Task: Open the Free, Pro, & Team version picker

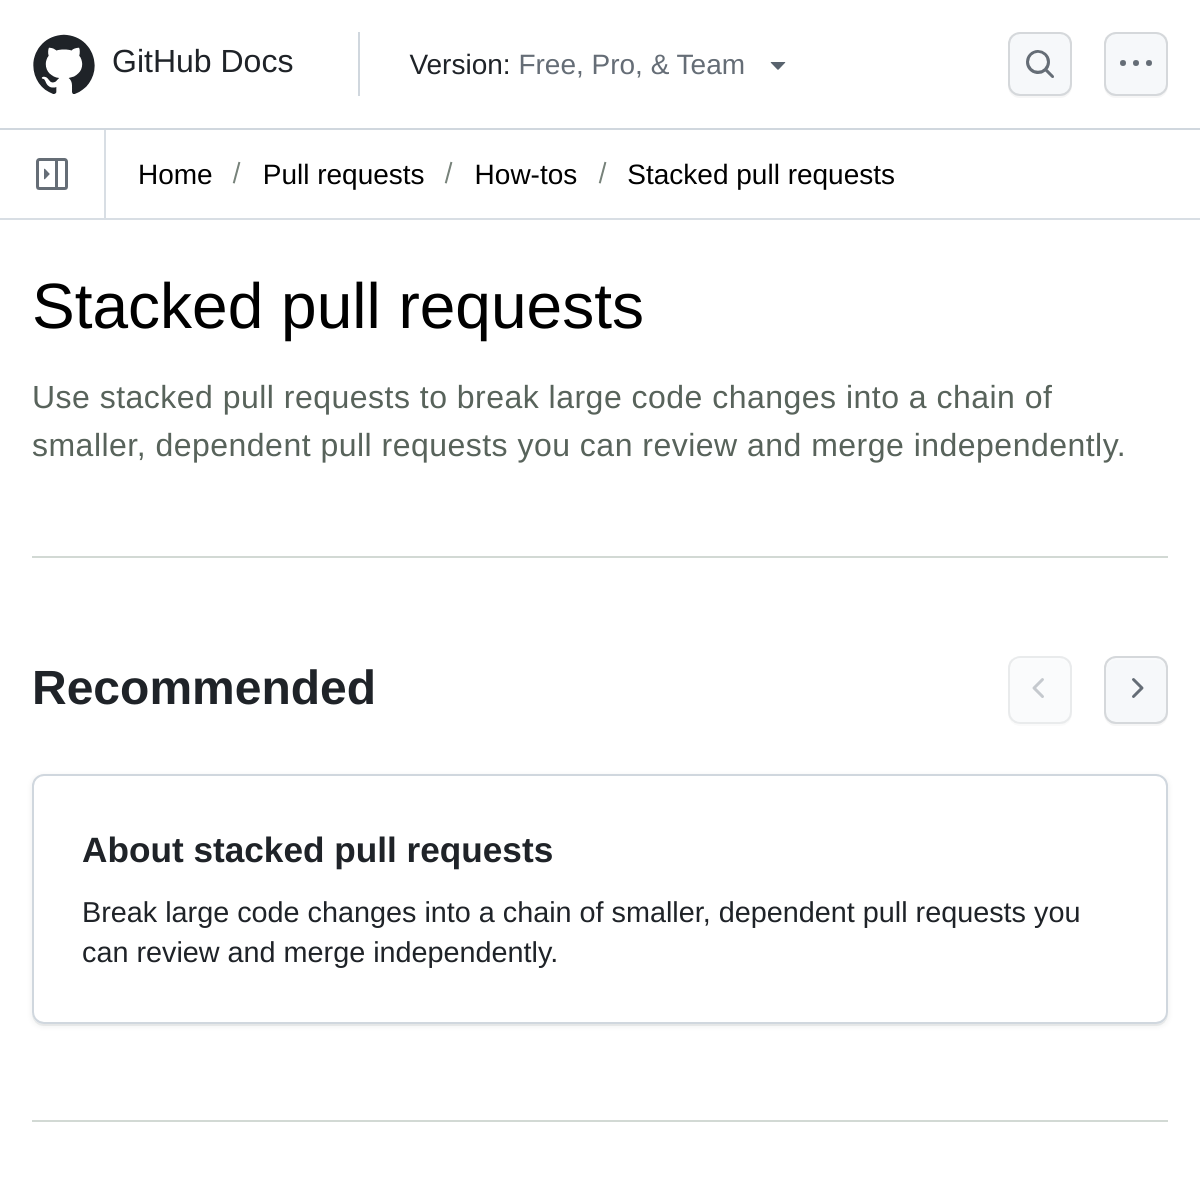Action: click(x=631, y=65)
